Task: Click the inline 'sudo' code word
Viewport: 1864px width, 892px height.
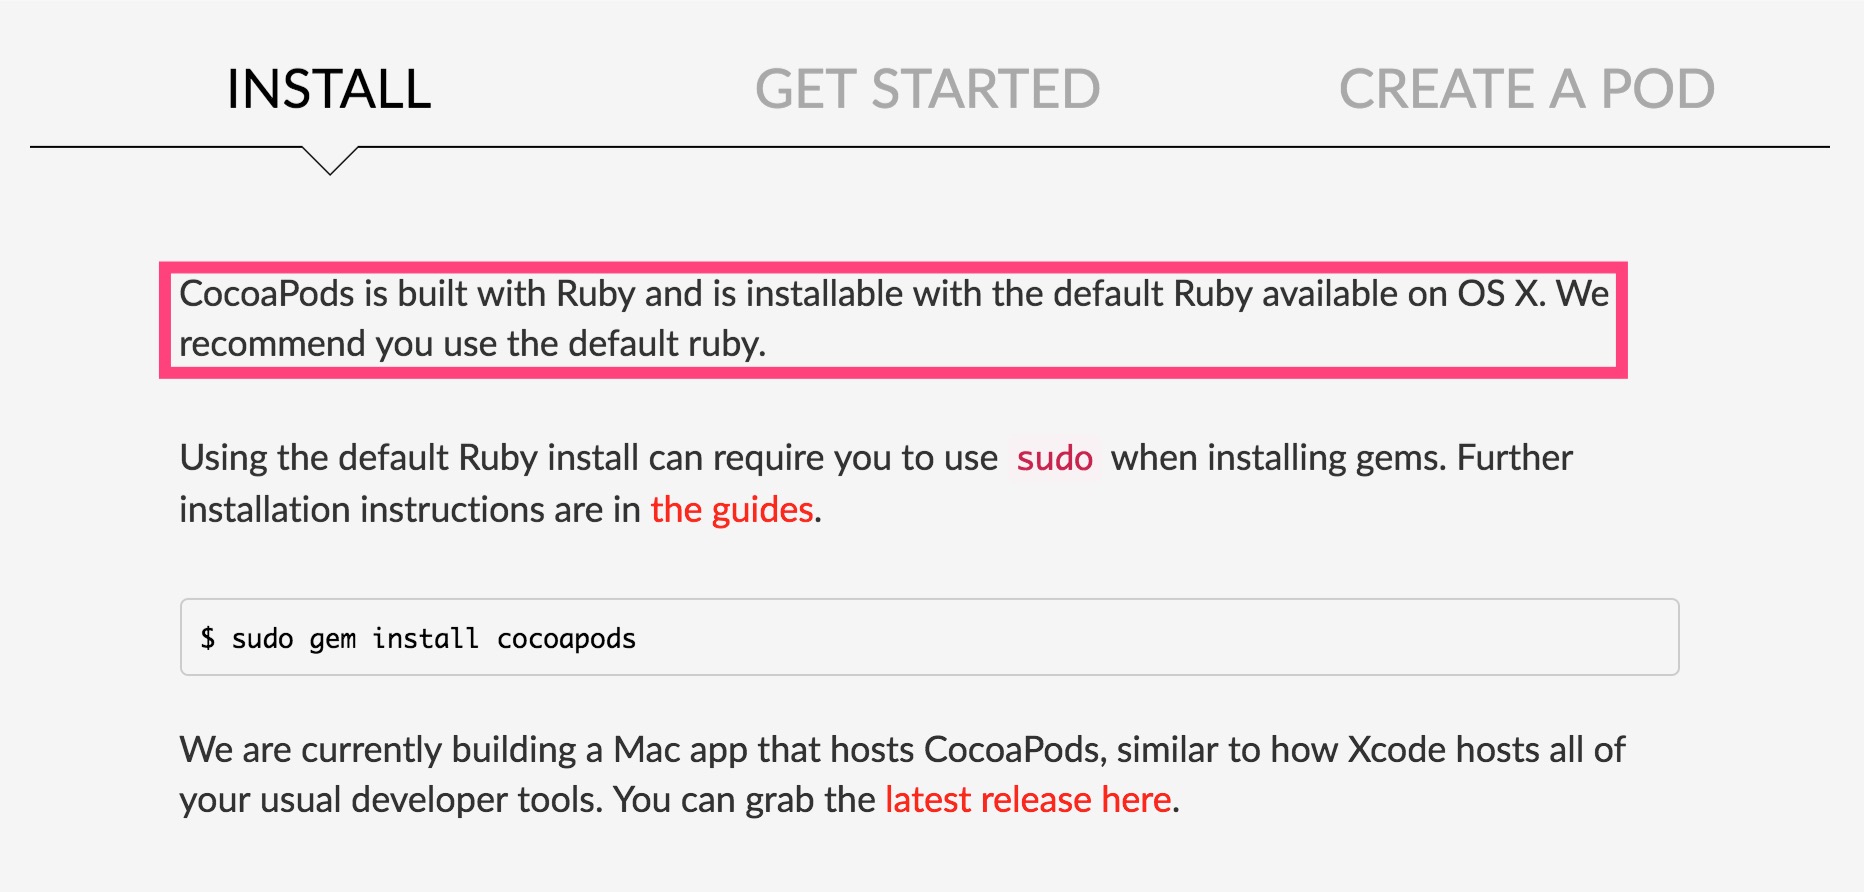Action: [1055, 458]
